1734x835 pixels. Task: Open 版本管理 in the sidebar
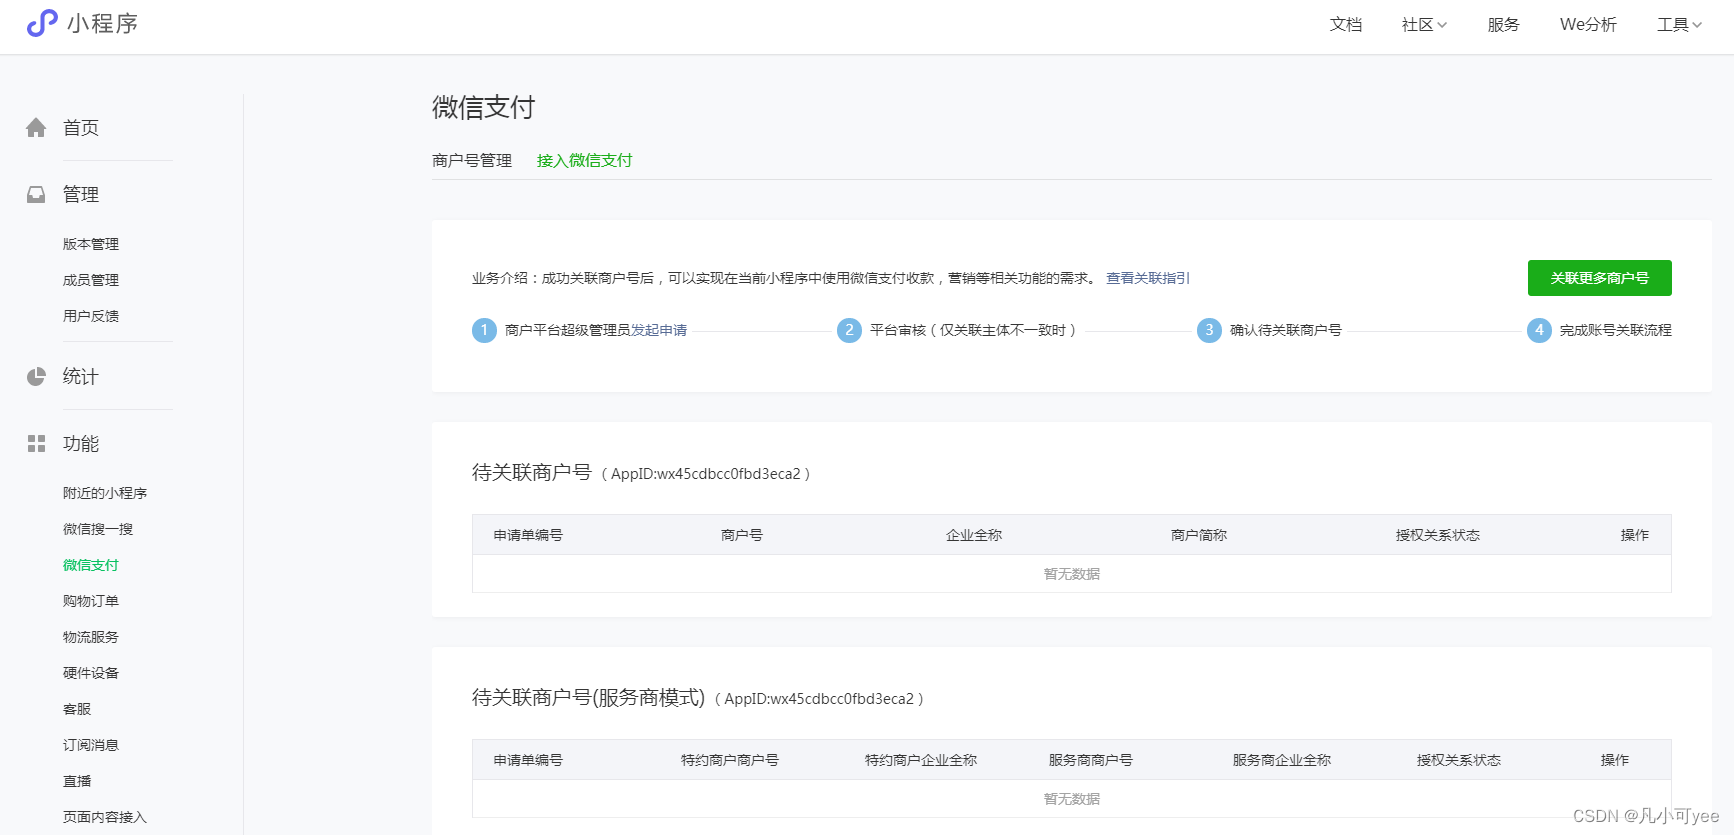click(x=91, y=244)
